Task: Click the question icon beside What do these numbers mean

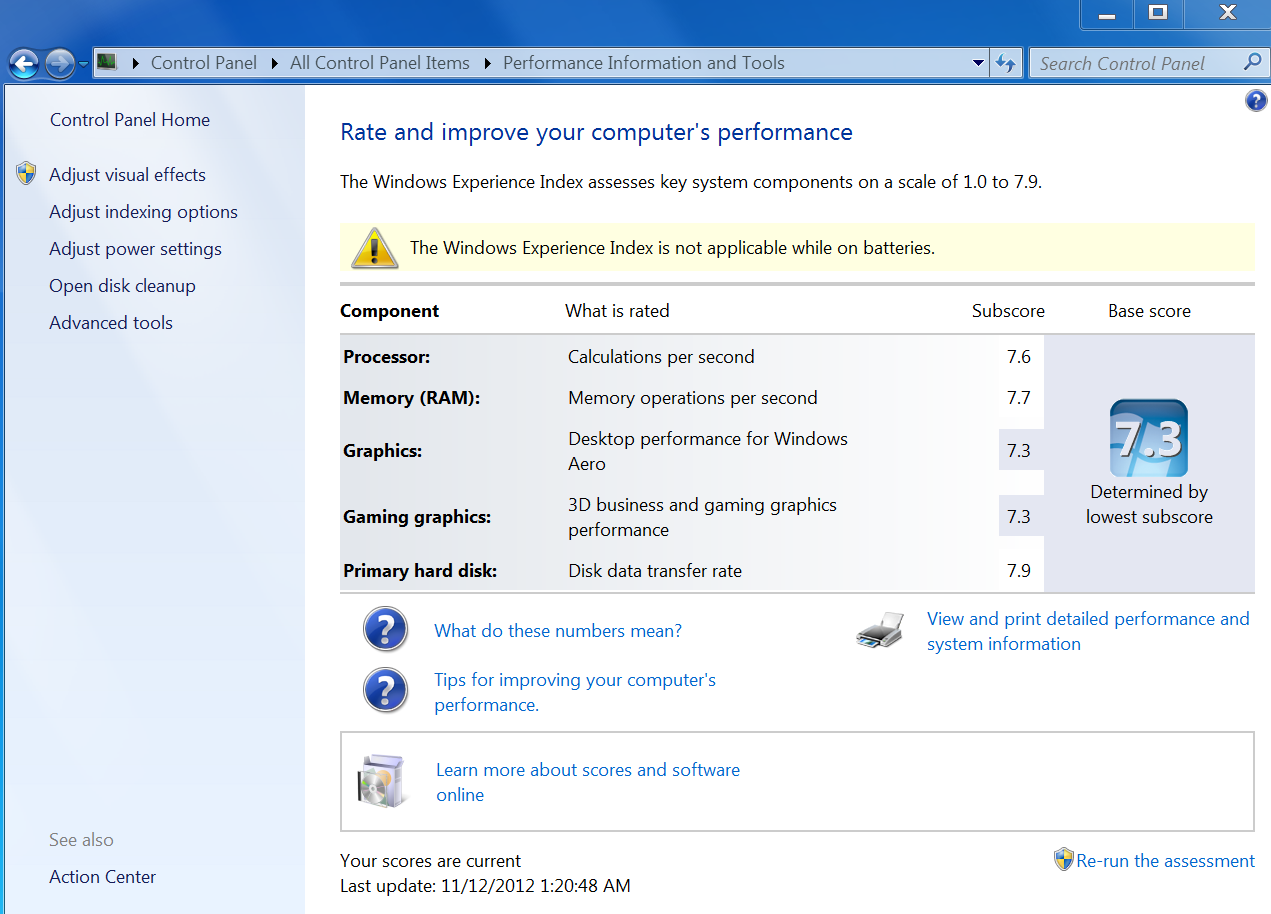Action: click(x=386, y=630)
